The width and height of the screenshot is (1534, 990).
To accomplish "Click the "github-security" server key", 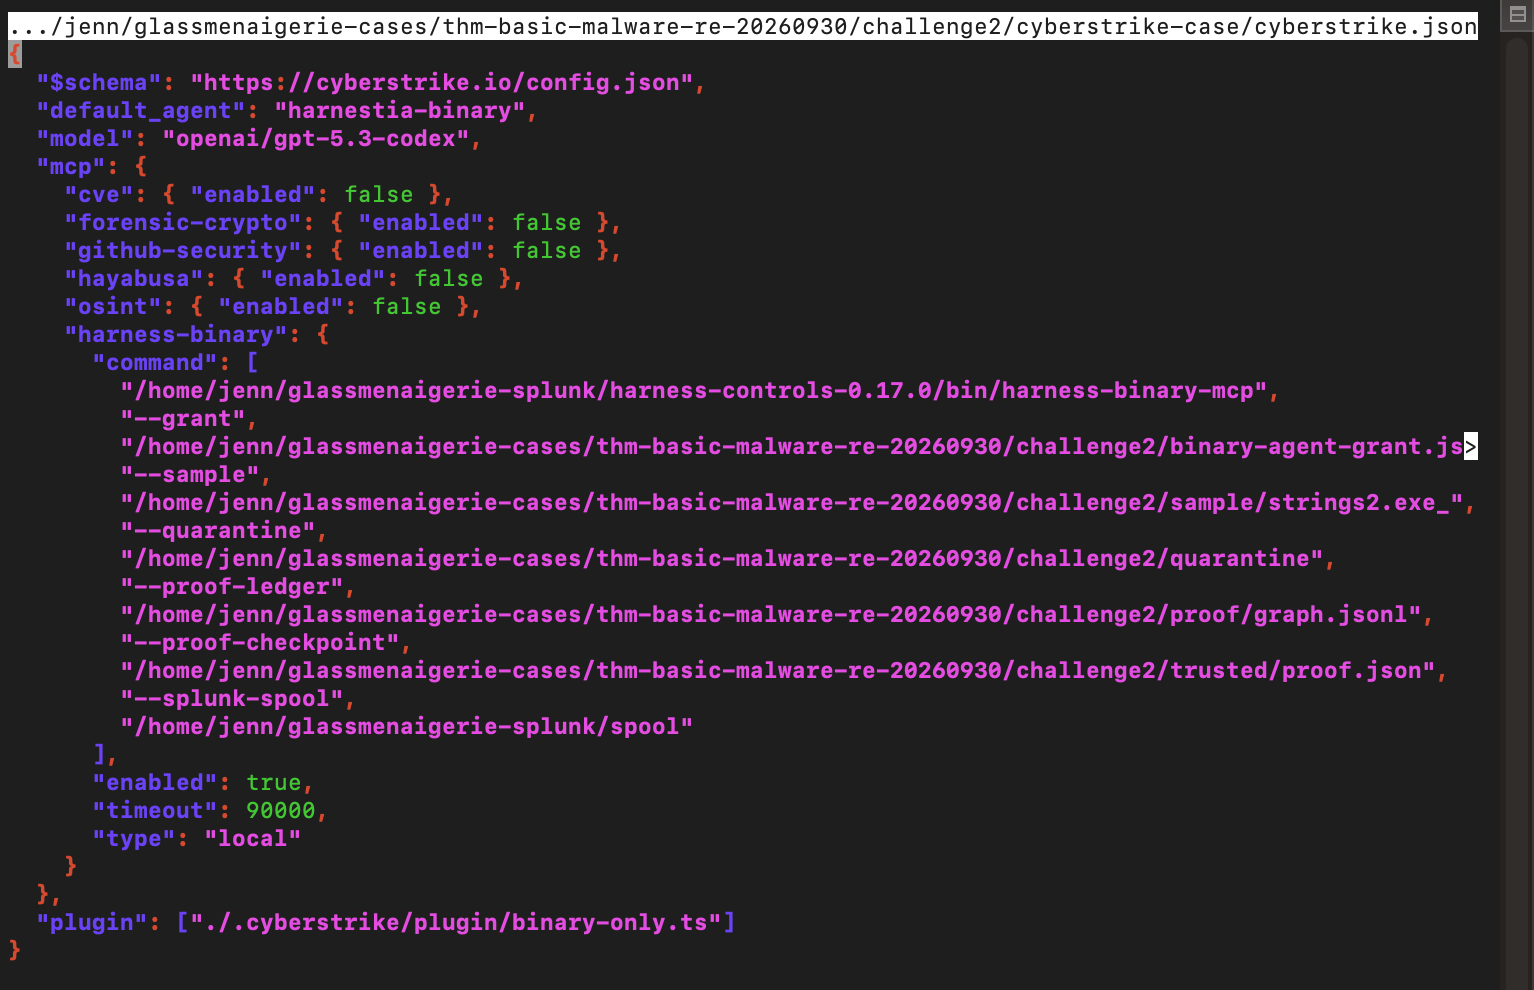I will [x=183, y=250].
